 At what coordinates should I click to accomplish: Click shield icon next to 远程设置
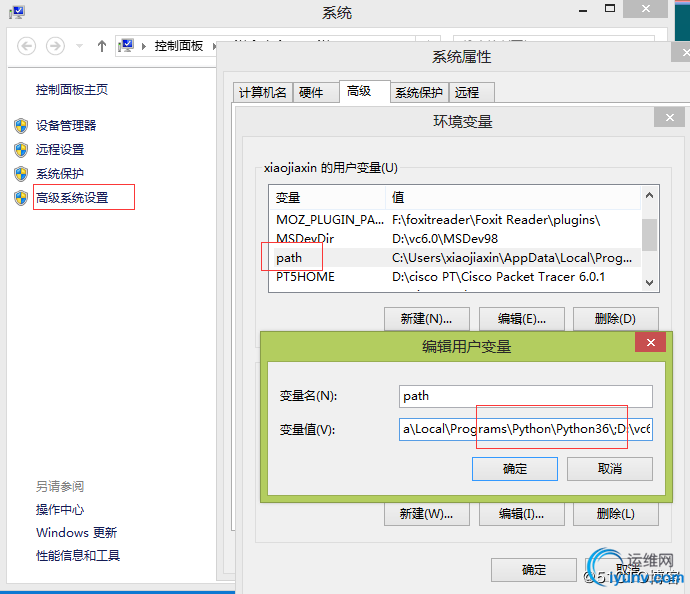coord(21,150)
